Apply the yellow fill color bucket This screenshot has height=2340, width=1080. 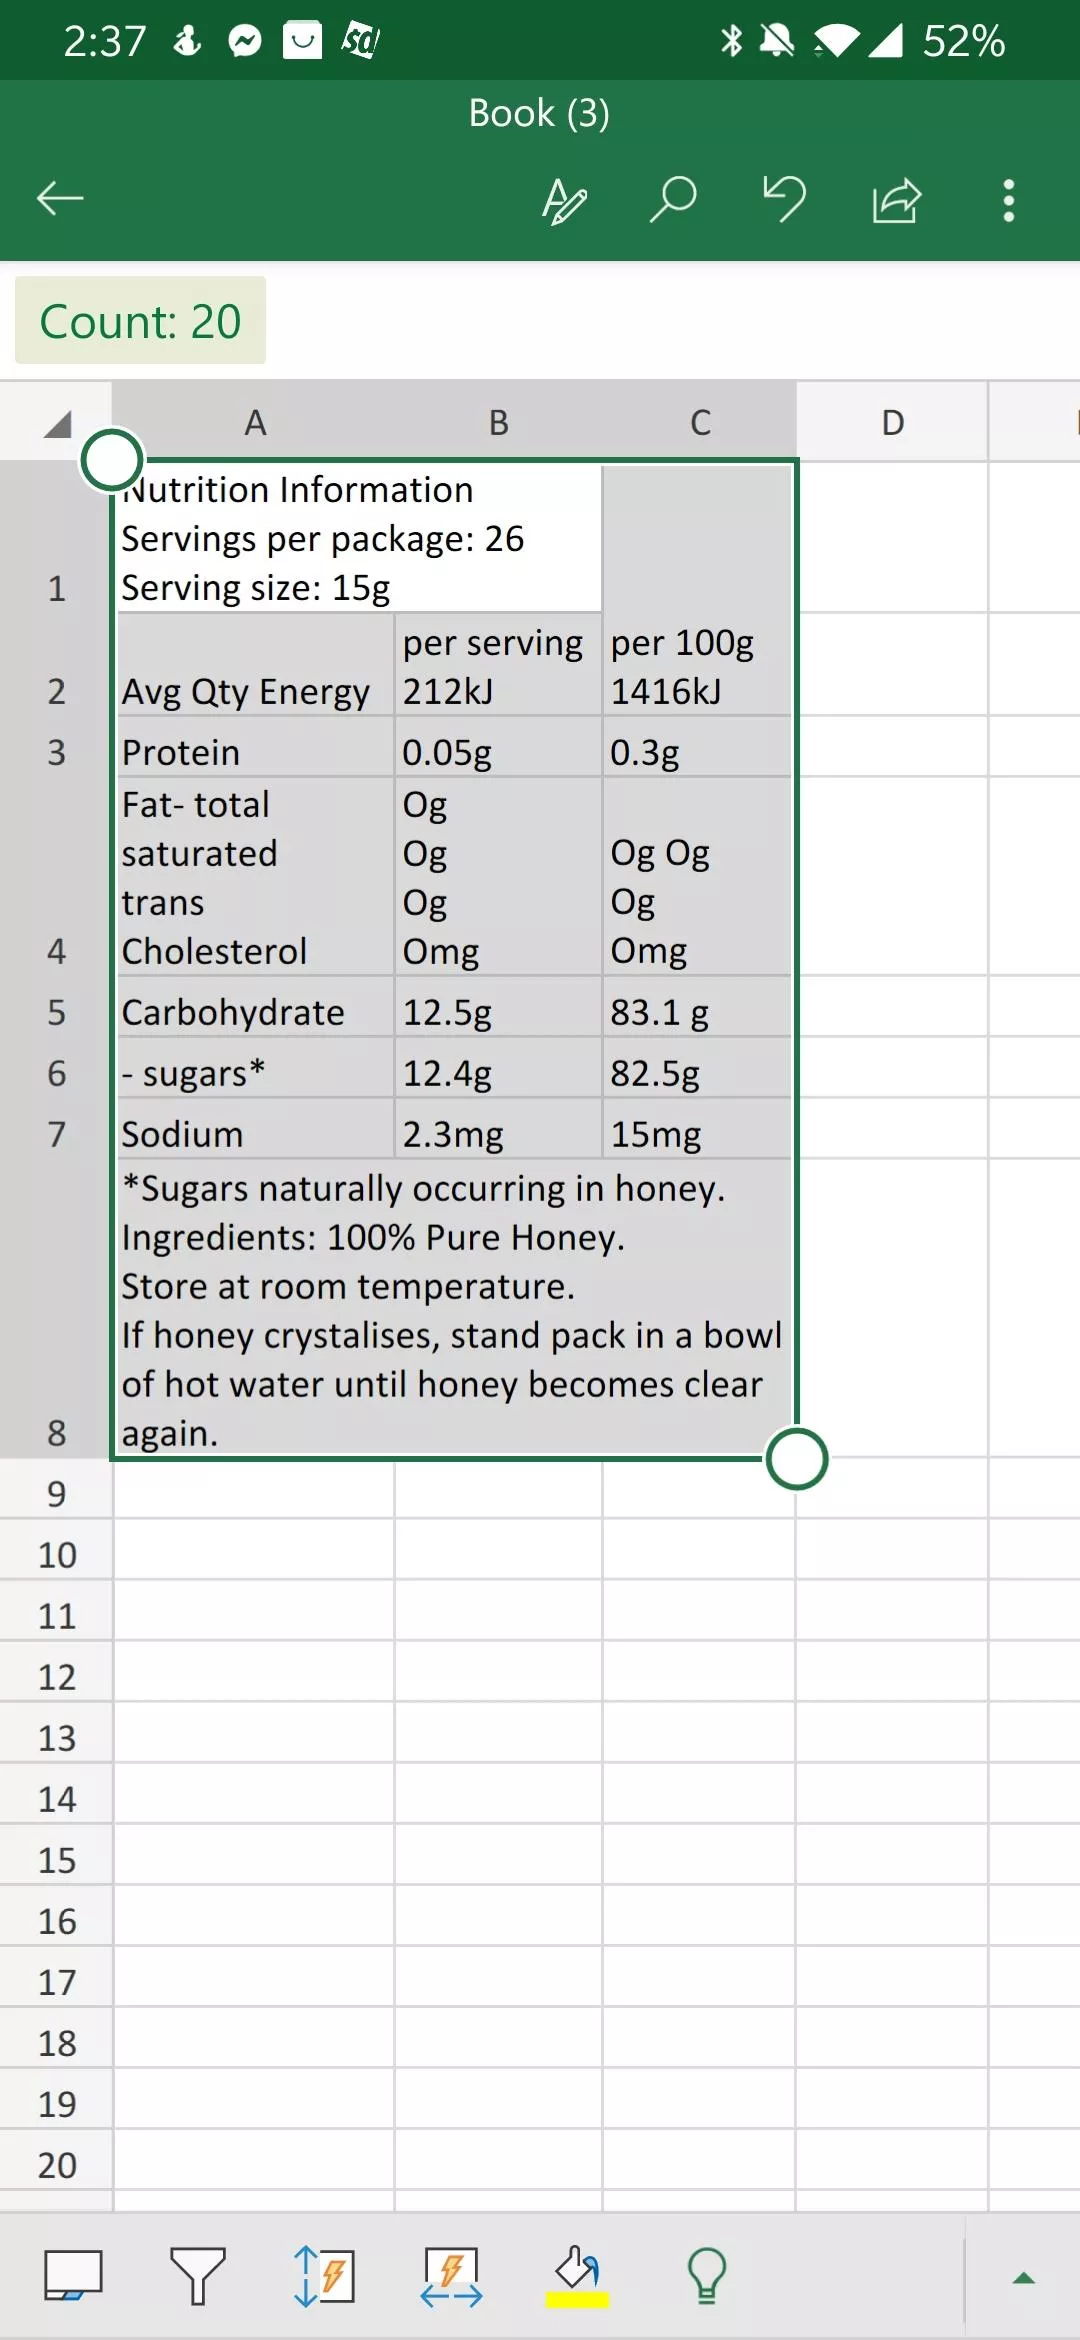[x=577, y=2276]
